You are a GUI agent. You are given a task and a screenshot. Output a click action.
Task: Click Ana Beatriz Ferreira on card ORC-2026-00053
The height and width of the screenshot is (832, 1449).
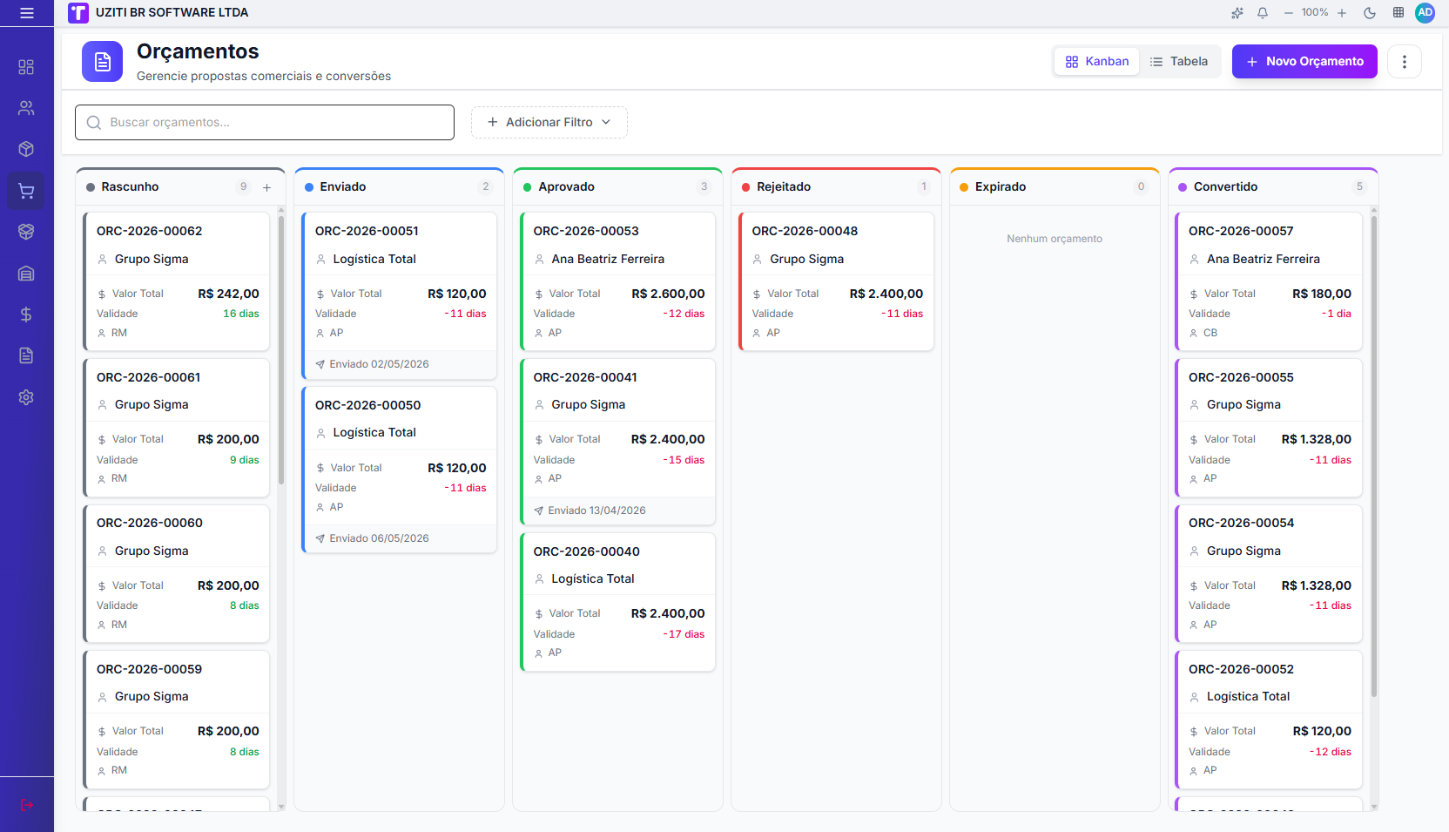click(608, 259)
